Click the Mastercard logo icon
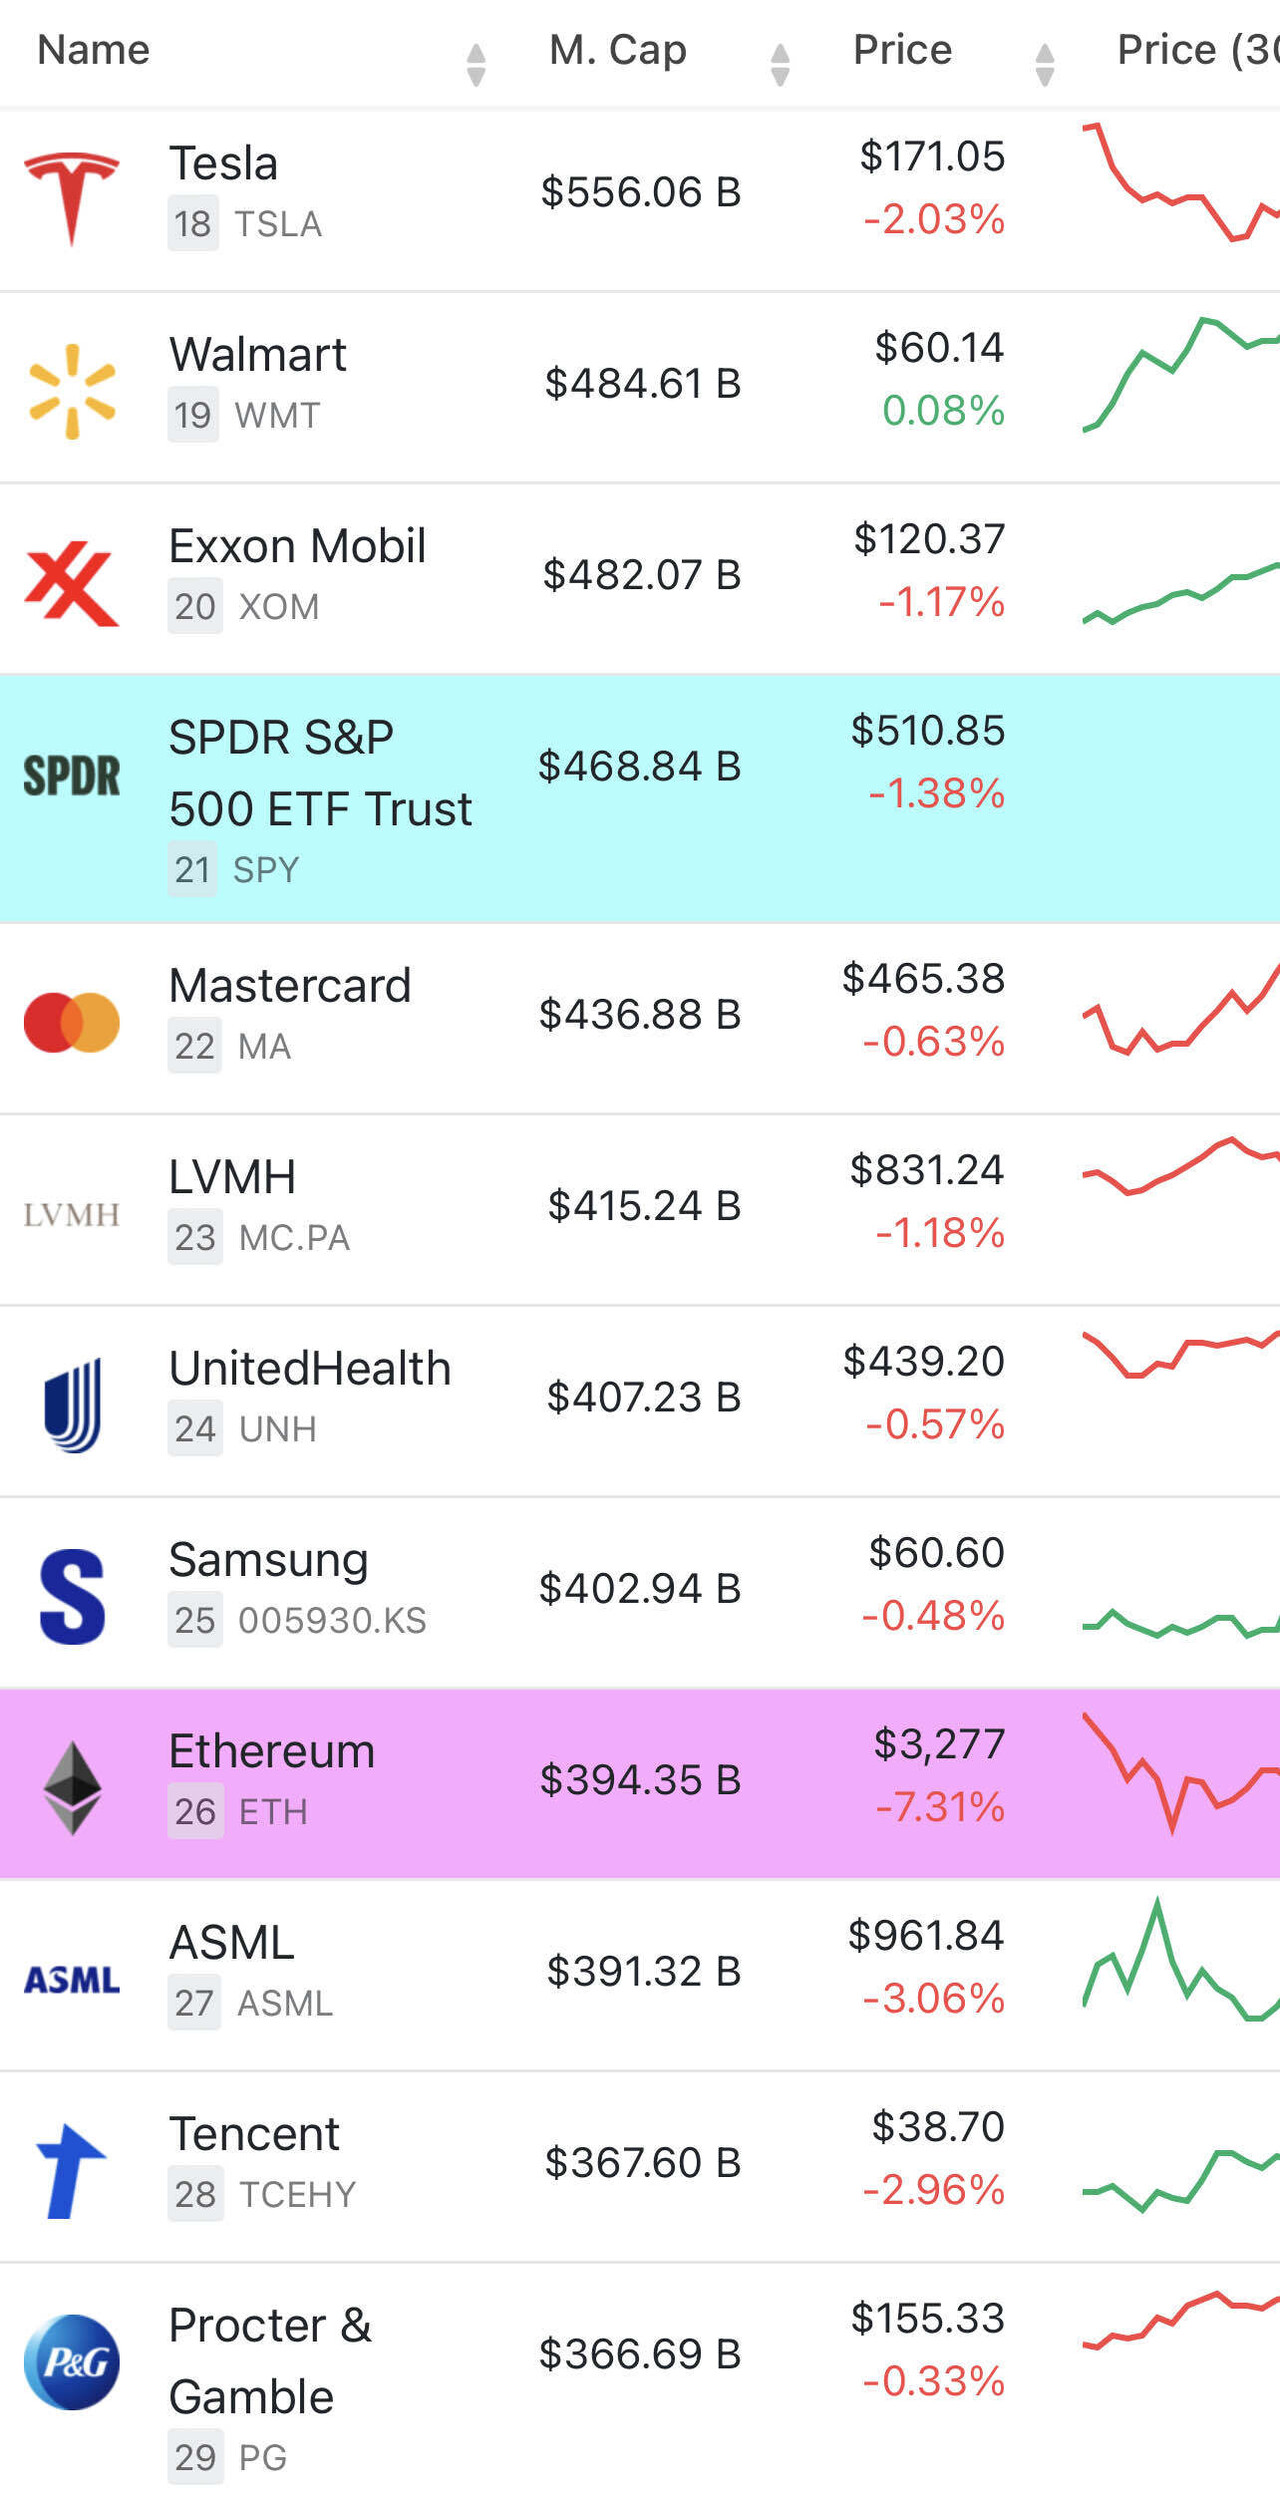The width and height of the screenshot is (1280, 2499). click(71, 1022)
